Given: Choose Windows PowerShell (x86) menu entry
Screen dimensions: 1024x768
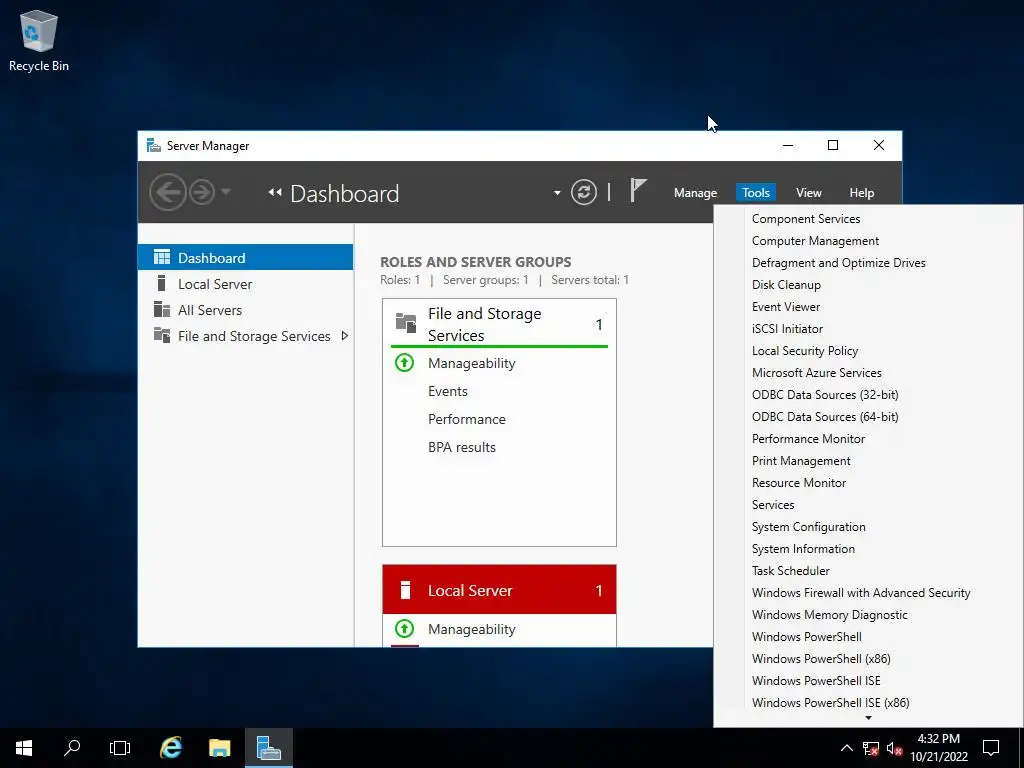Looking at the screenshot, I should (x=868, y=658).
